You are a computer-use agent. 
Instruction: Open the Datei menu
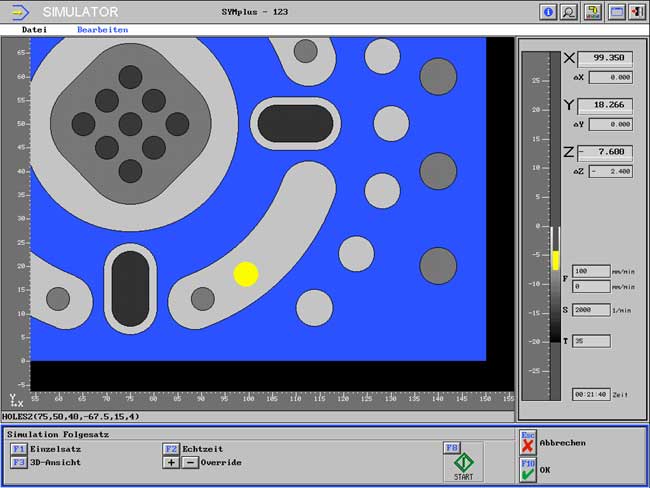point(34,30)
